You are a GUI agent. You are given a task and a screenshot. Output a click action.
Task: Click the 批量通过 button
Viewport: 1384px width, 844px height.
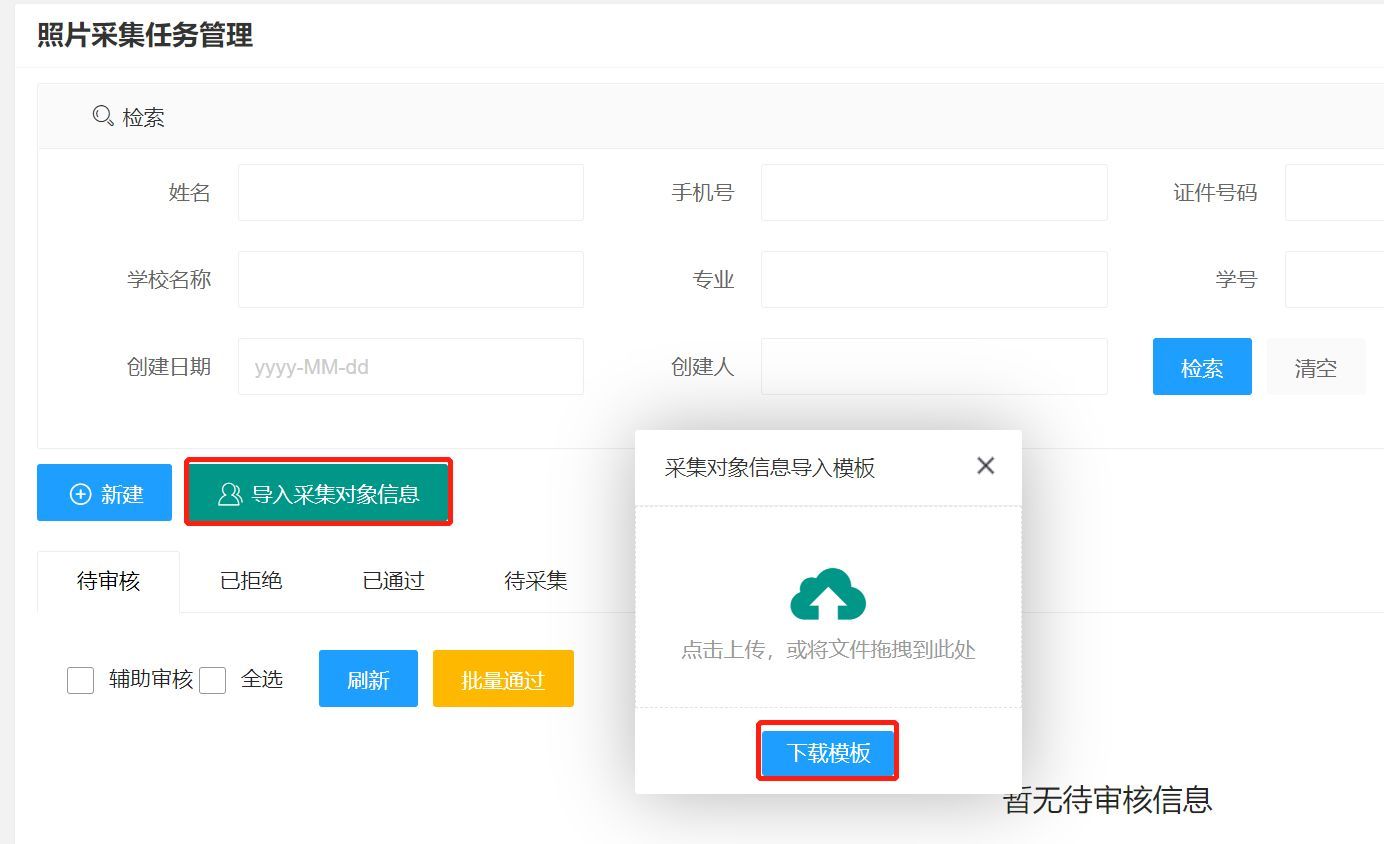[x=503, y=679]
